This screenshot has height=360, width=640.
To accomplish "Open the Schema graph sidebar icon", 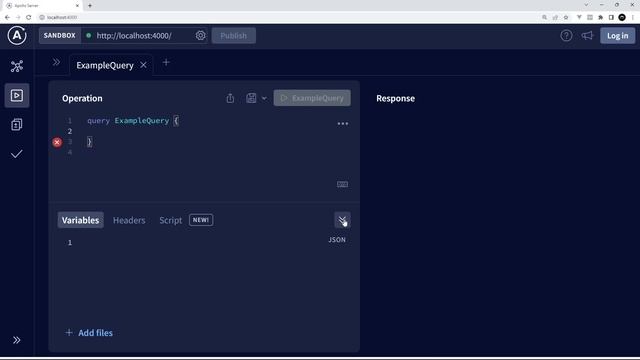I will coord(17,66).
